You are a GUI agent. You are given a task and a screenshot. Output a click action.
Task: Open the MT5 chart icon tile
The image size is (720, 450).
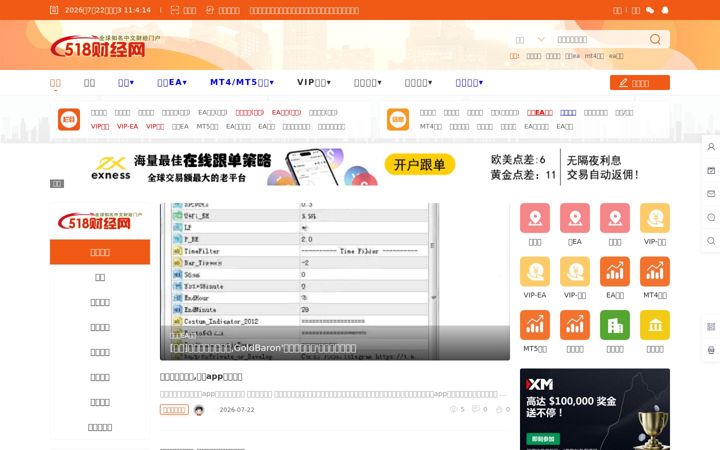point(535,325)
